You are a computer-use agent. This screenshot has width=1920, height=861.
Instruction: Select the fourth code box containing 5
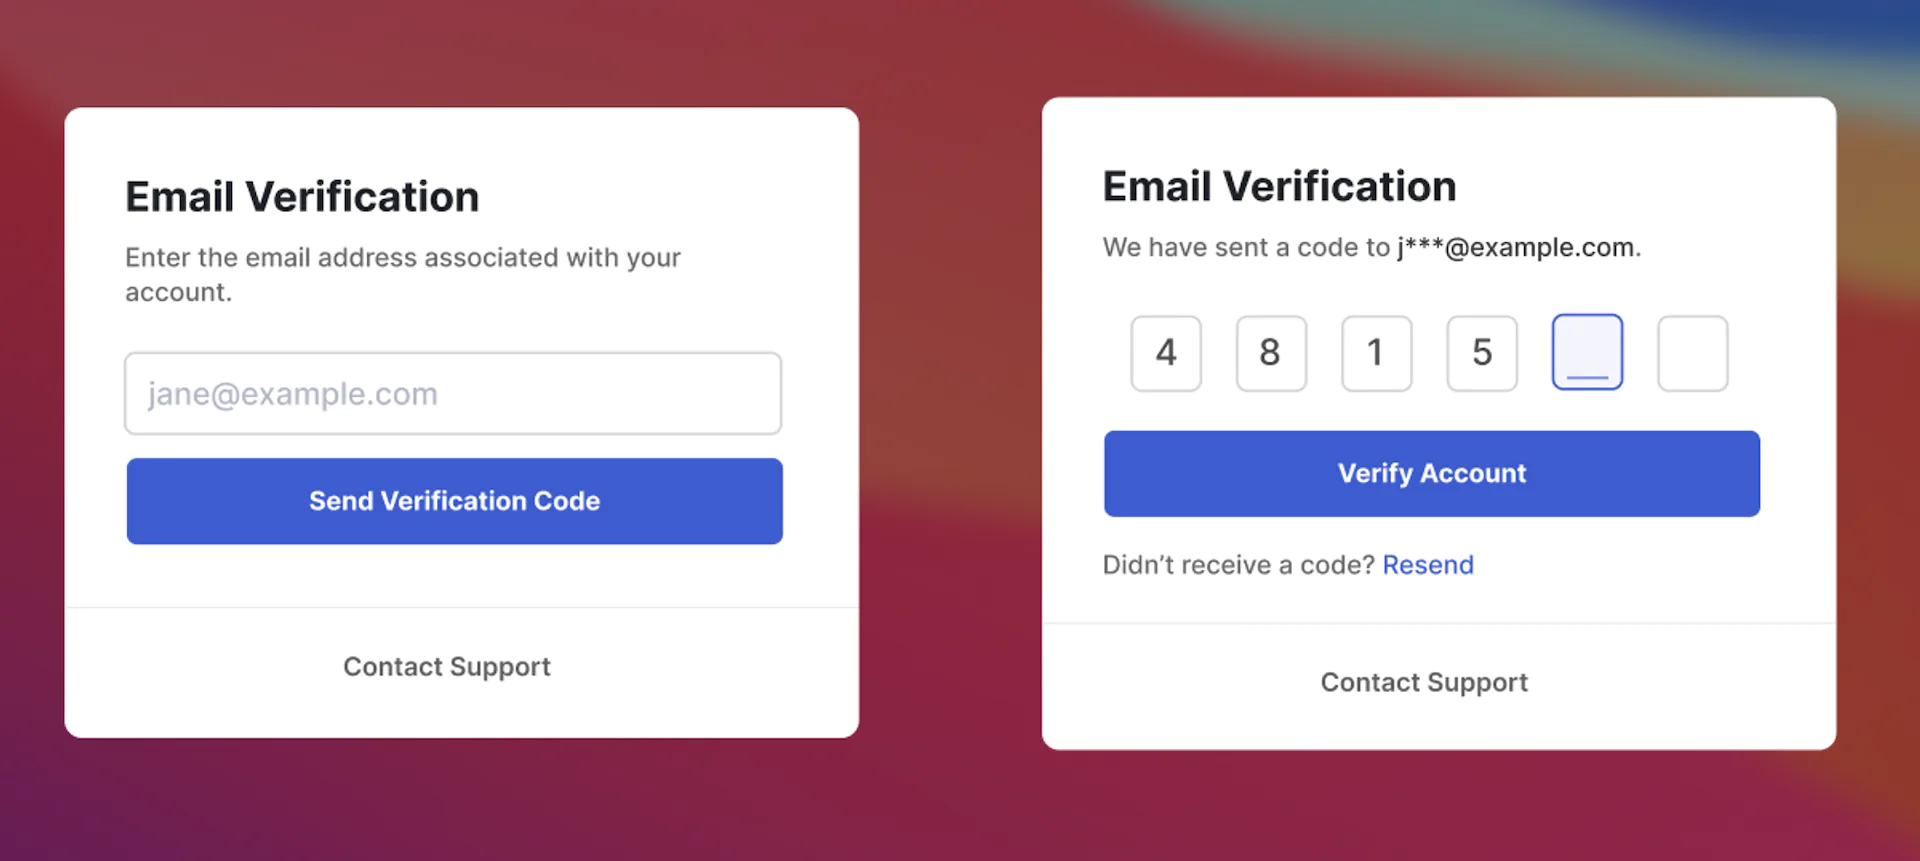pyautogui.click(x=1482, y=353)
